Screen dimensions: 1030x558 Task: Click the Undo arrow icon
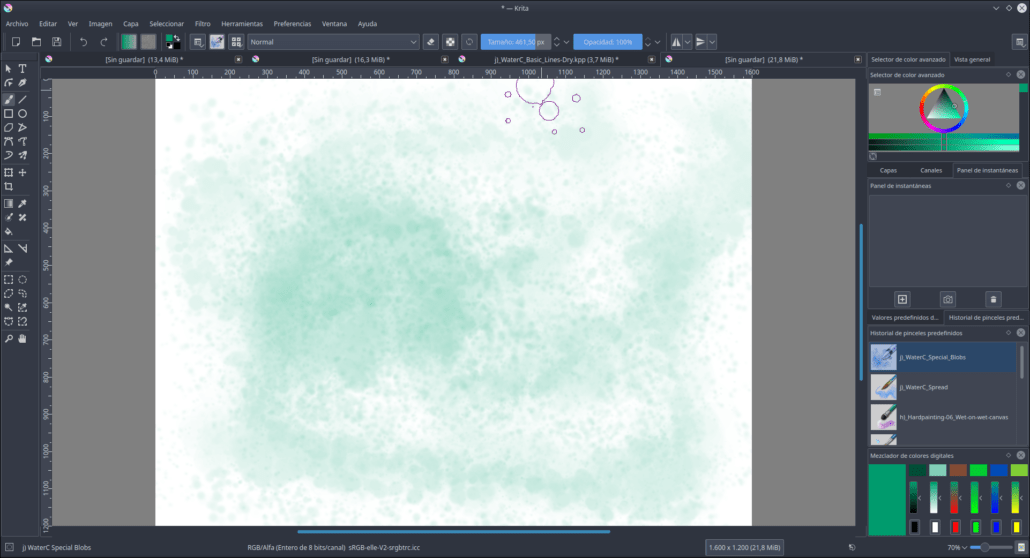(83, 42)
